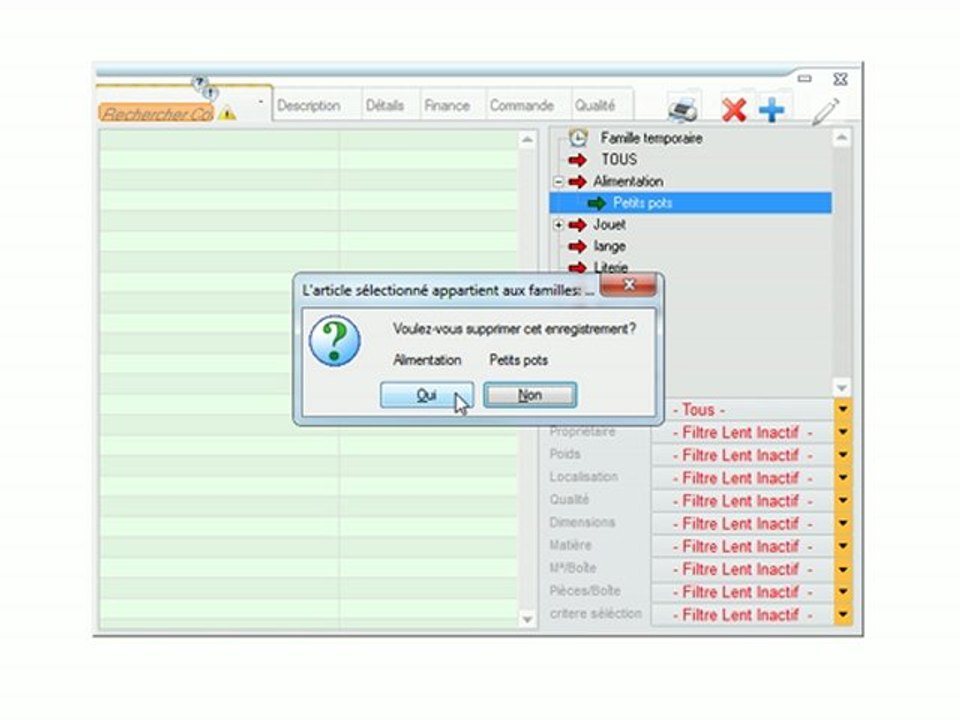
Task: Click the pencil edit icon
Action: 826,111
